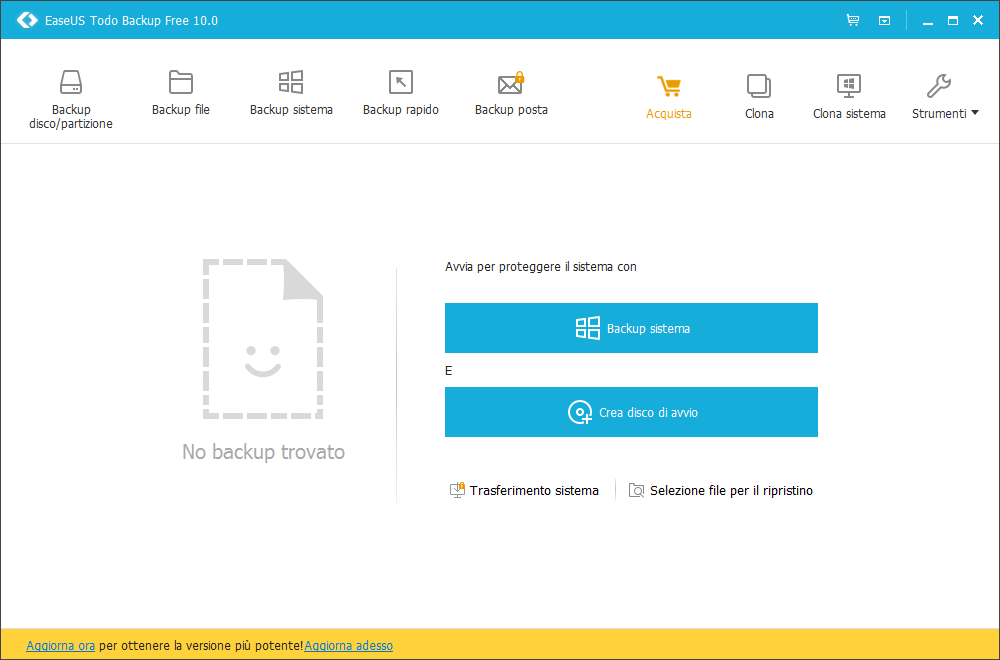Maximize the EaseUS Todo Backup window

point(952,20)
